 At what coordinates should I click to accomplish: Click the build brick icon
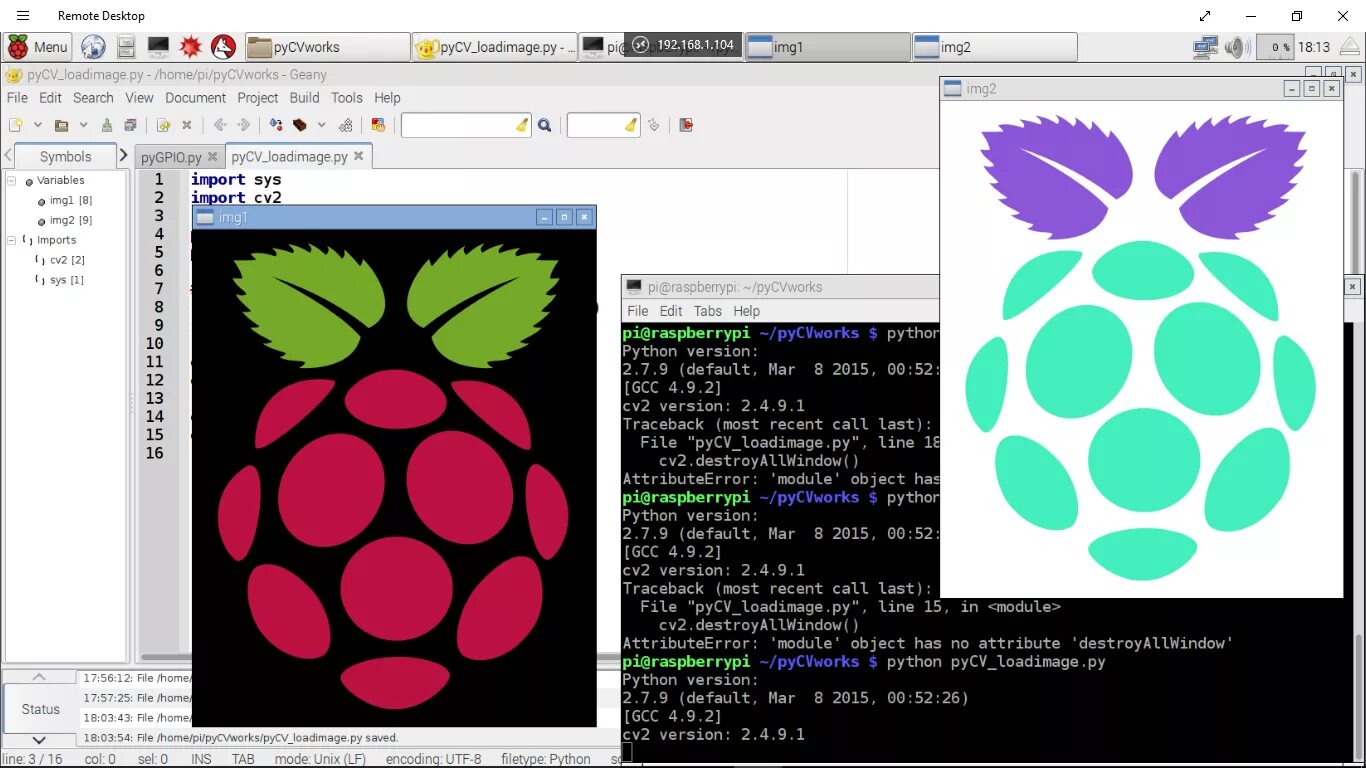pos(299,125)
